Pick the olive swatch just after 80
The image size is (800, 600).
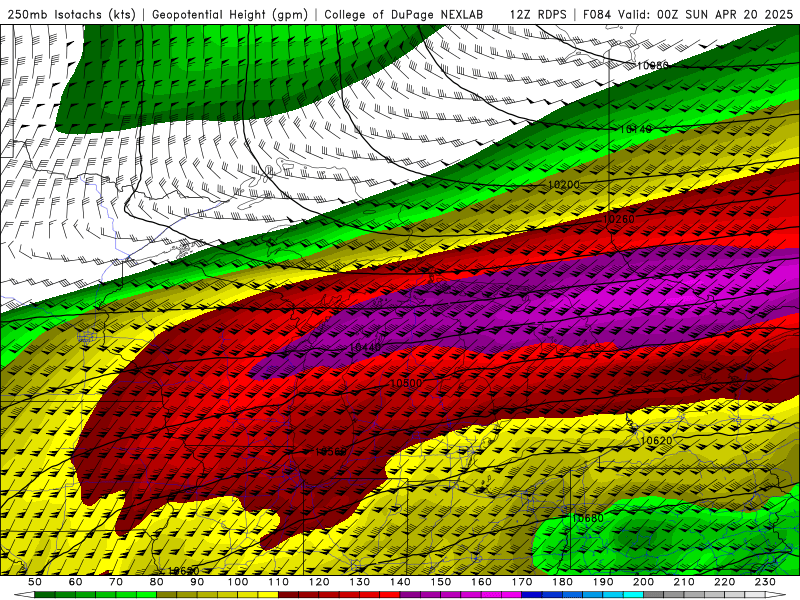[166, 594]
